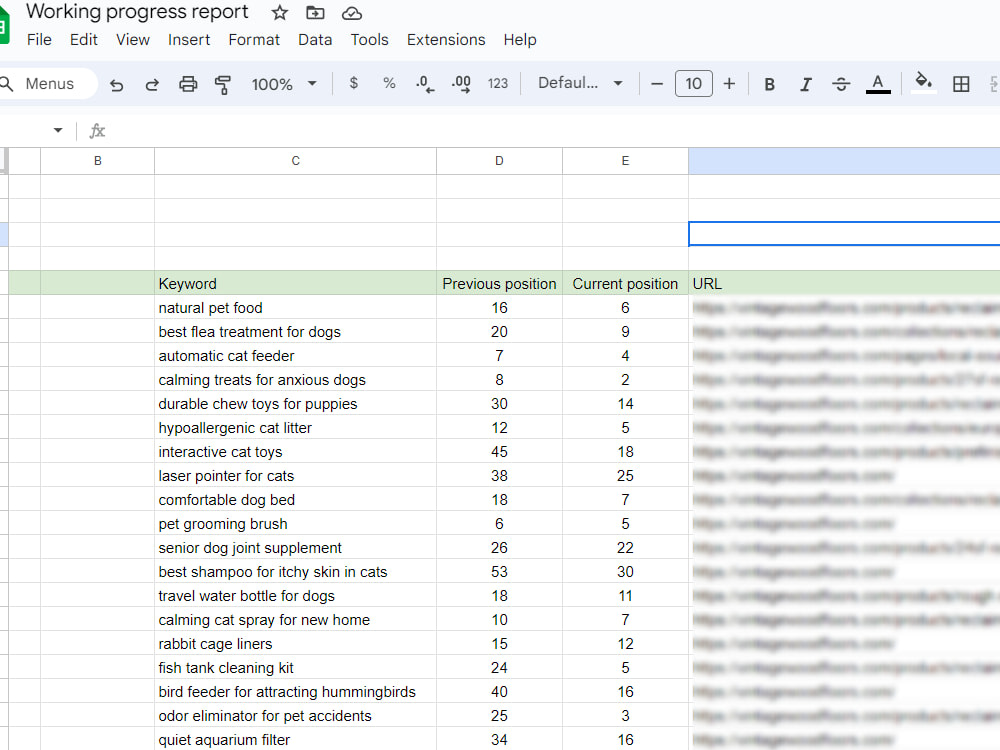The height and width of the screenshot is (750, 1000).
Task: Open the Edit menu
Action: 84,40
